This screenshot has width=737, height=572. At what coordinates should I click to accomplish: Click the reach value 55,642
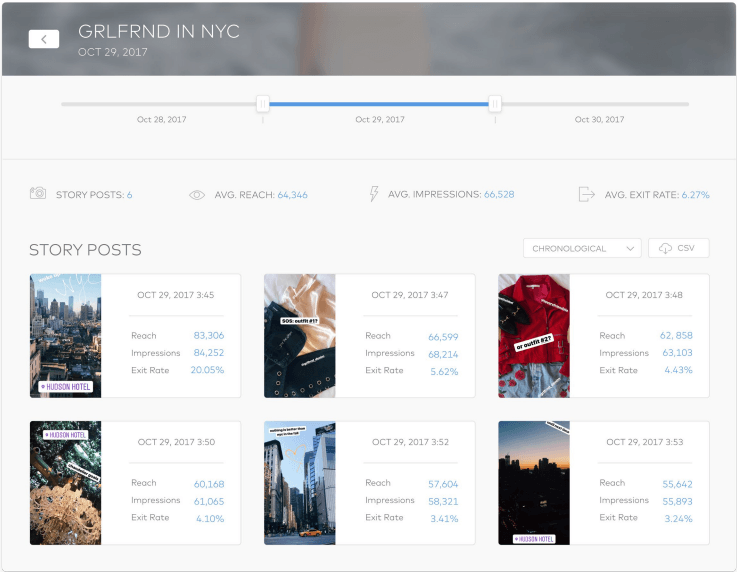677,484
